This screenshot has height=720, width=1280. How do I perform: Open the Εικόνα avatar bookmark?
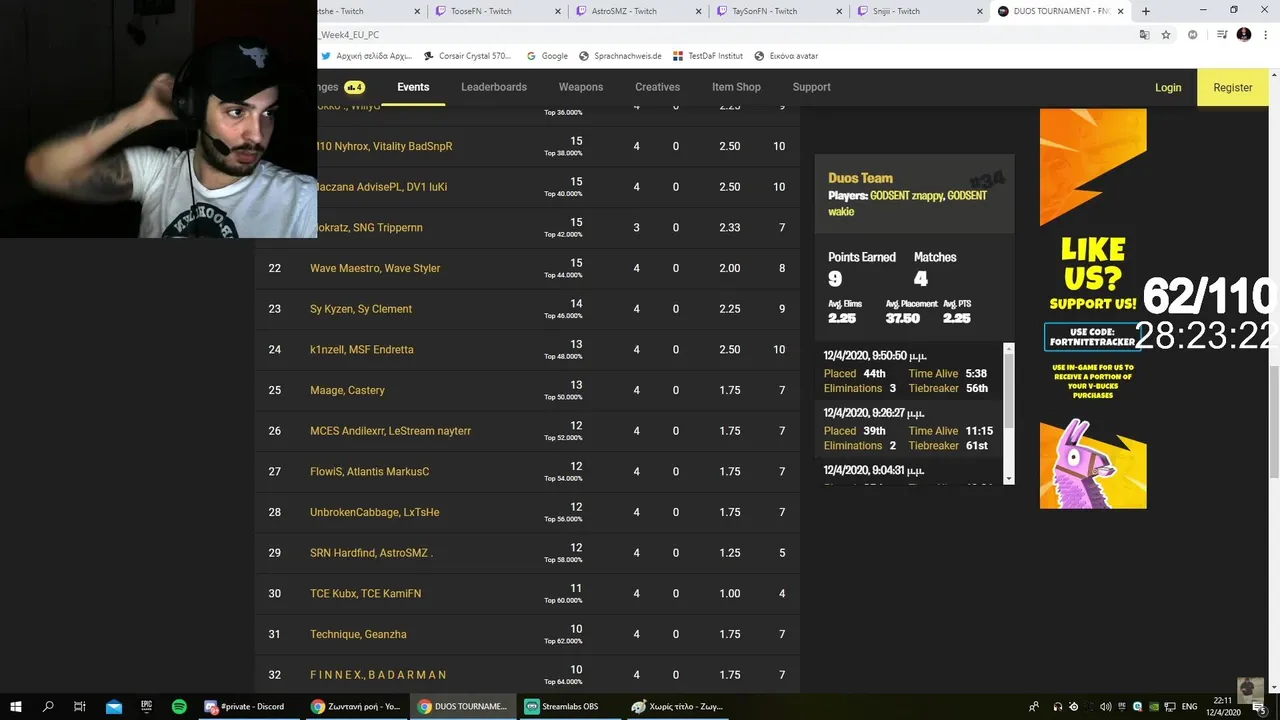point(786,56)
